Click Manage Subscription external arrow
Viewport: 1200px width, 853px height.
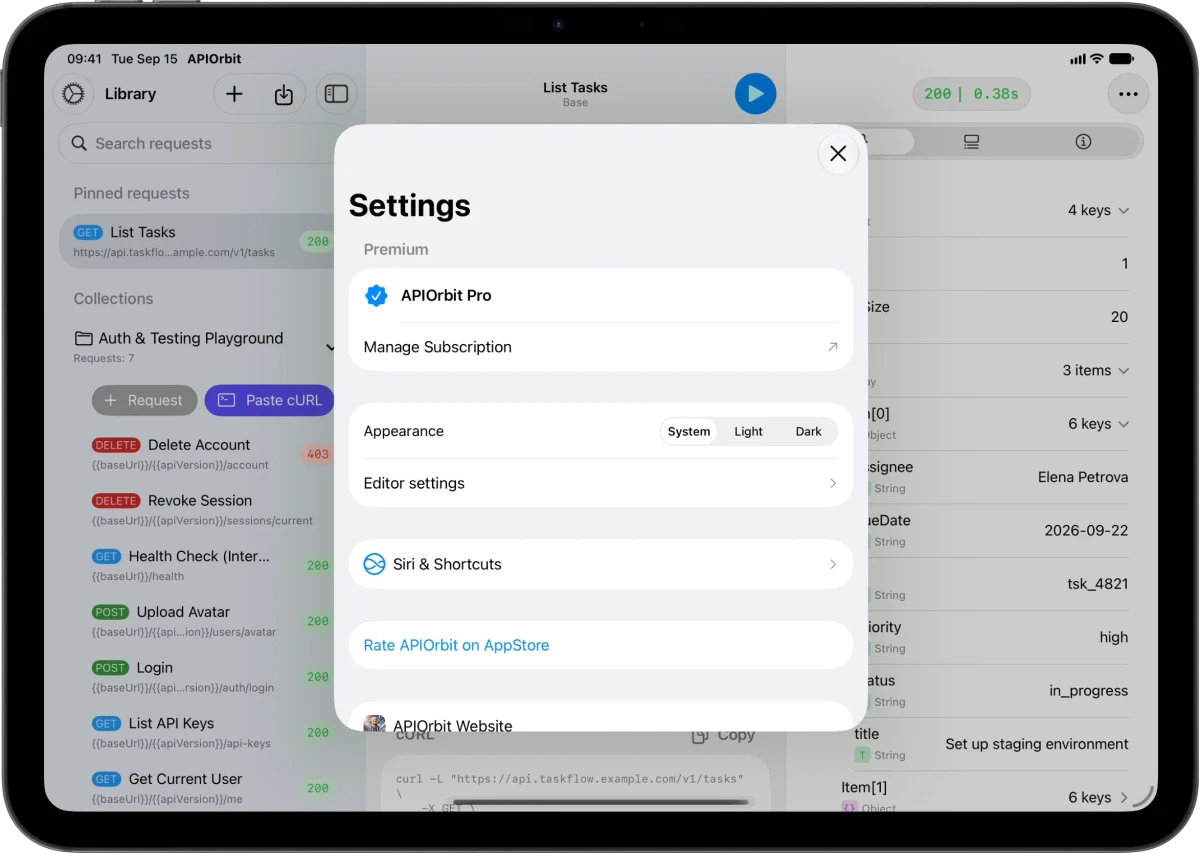point(832,347)
